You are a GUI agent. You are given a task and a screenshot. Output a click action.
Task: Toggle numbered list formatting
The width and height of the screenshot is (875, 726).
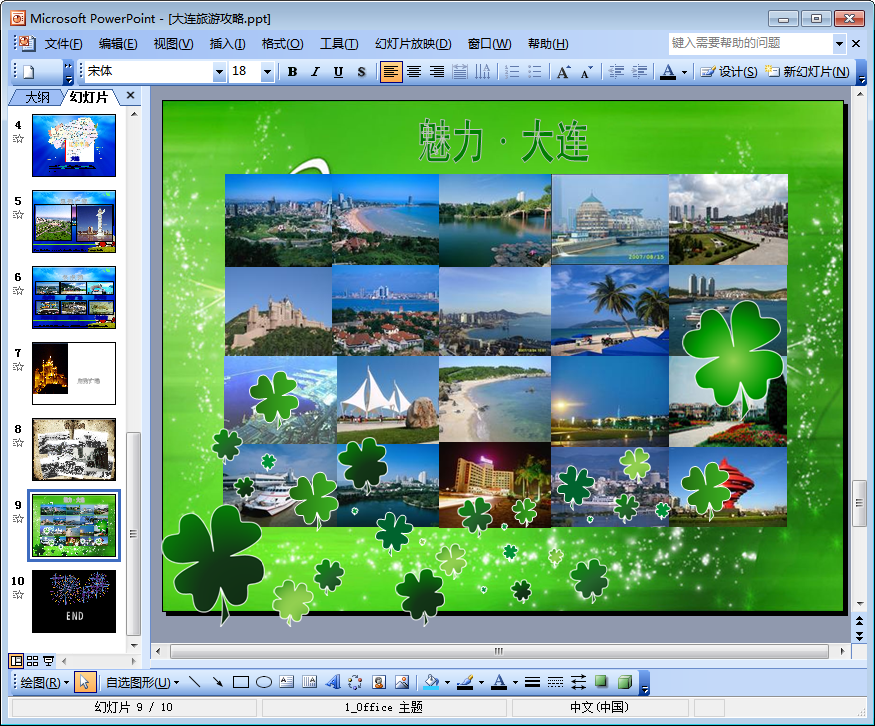click(512, 71)
